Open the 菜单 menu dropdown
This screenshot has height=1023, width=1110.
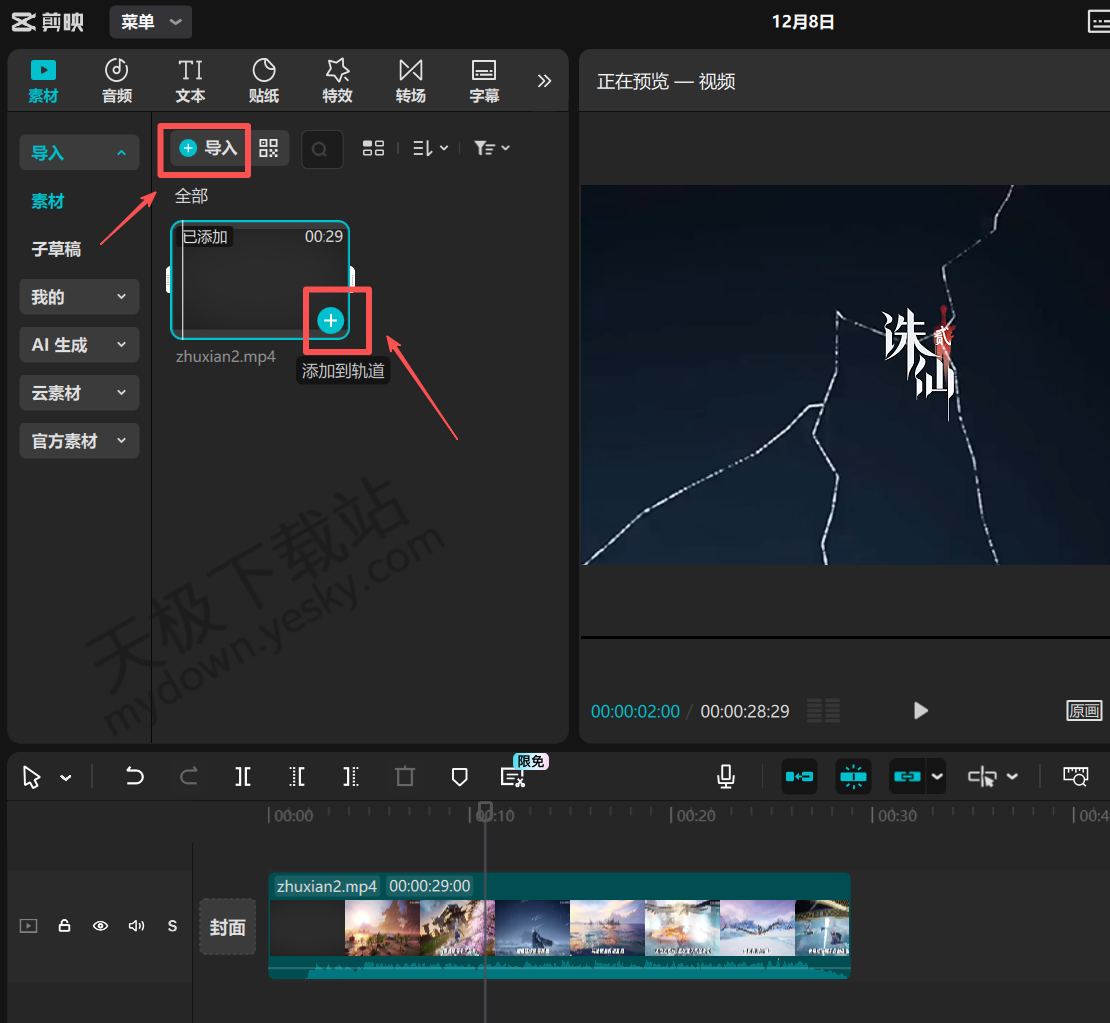point(150,21)
